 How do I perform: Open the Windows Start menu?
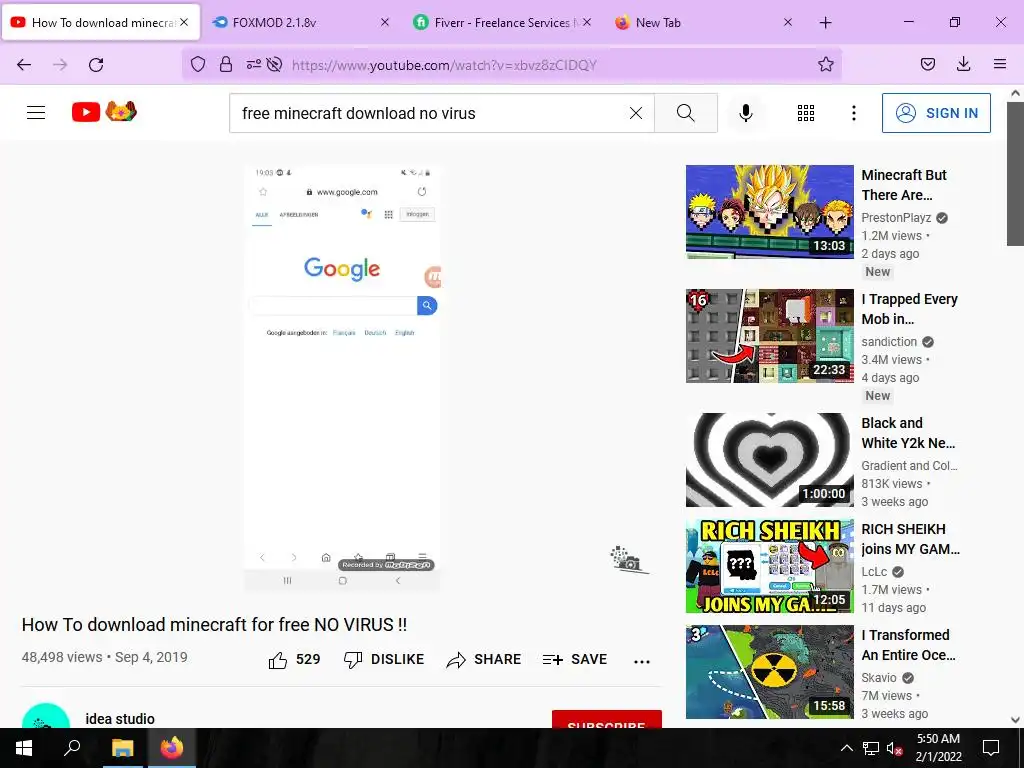click(24, 748)
